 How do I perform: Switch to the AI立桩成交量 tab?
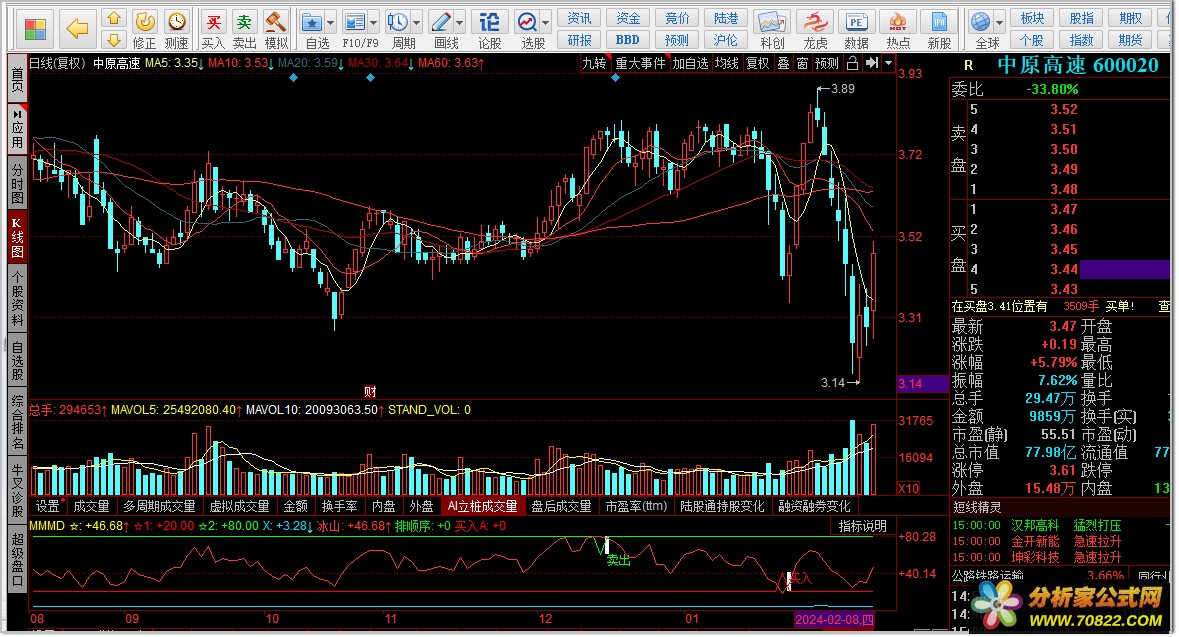click(482, 506)
